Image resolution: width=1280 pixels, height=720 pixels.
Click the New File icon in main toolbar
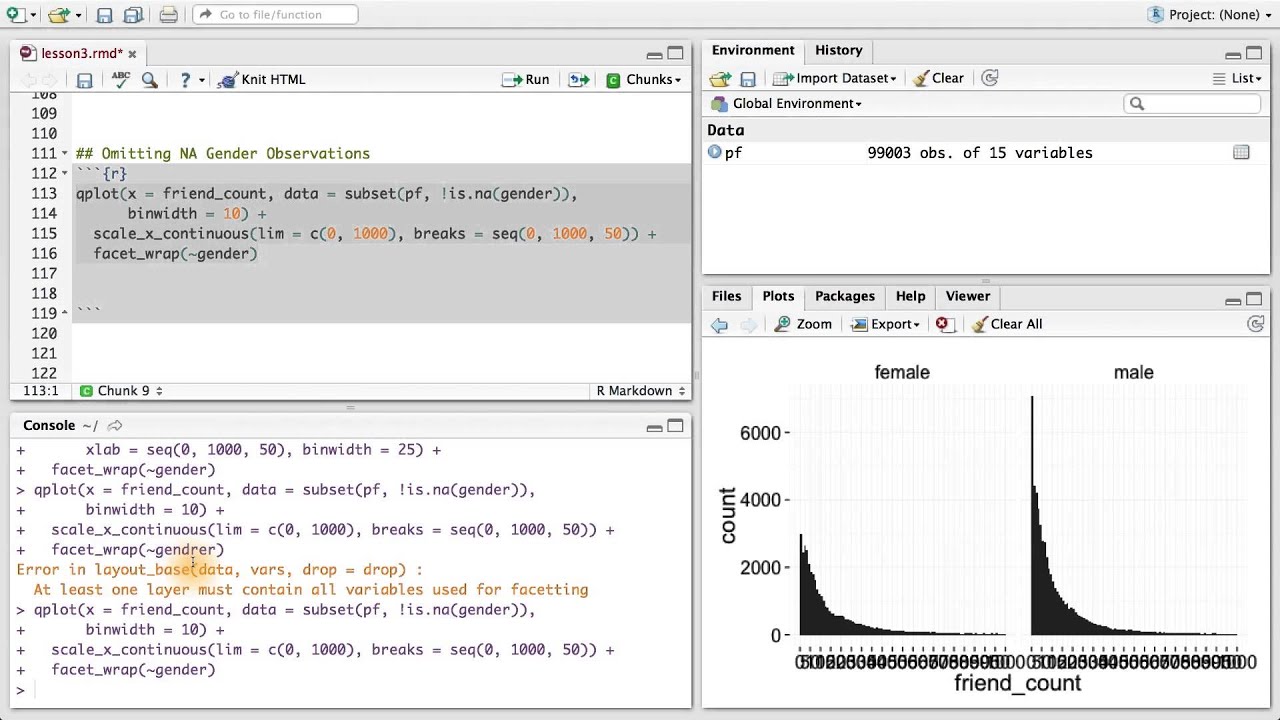(x=14, y=14)
